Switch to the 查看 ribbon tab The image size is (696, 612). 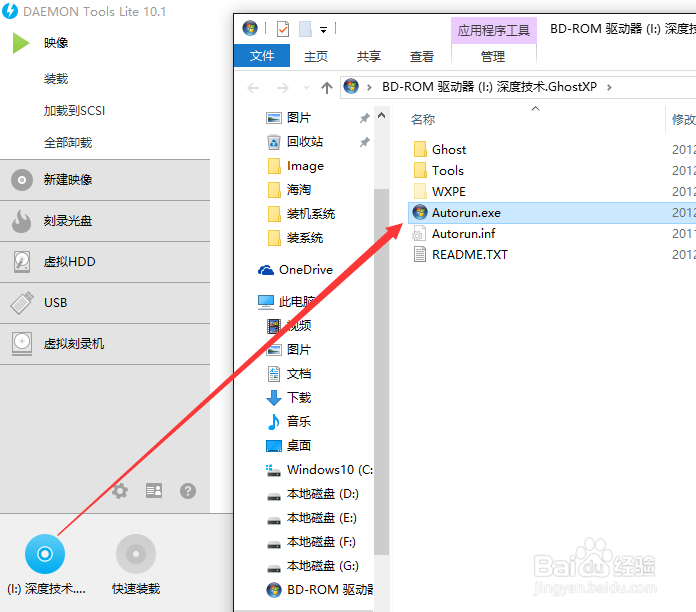point(422,56)
